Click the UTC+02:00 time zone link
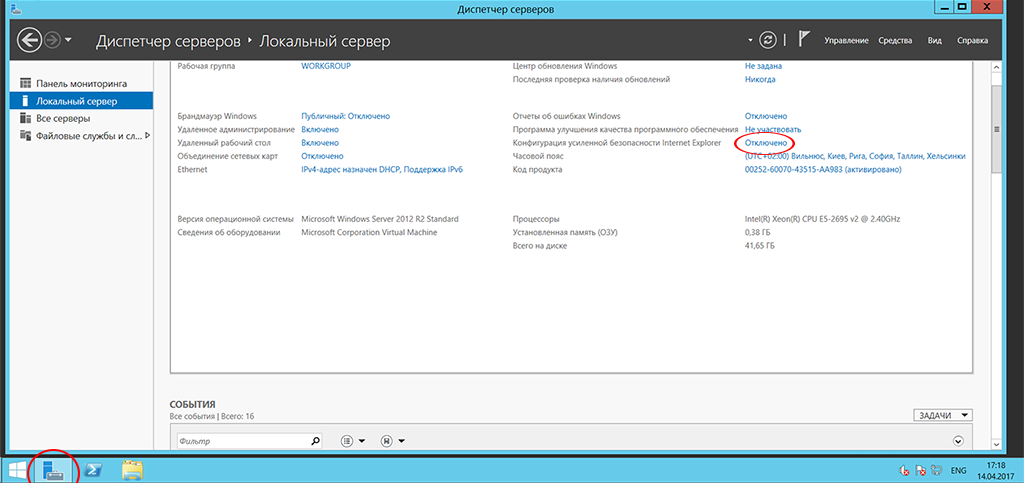Viewport: 1024px width, 483px height. (856, 156)
